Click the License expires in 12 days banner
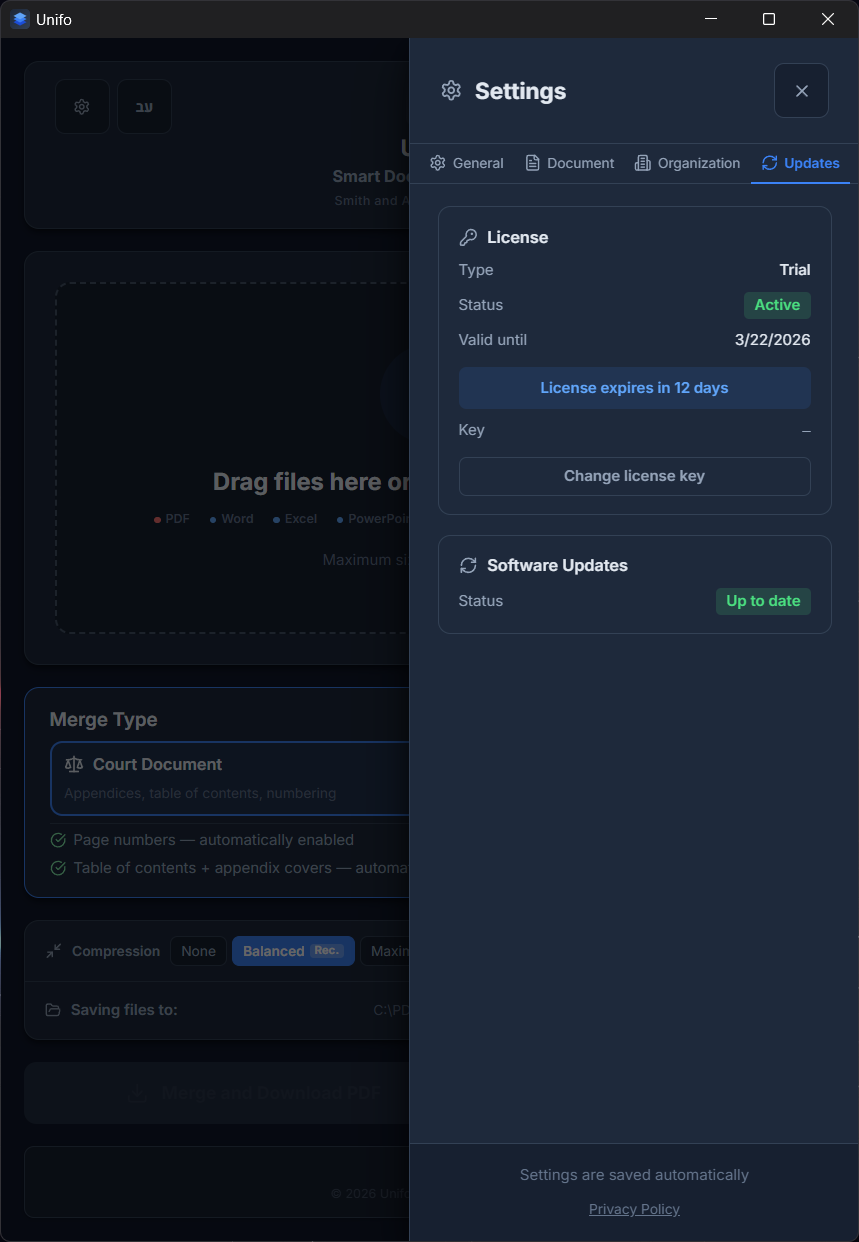 tap(634, 388)
